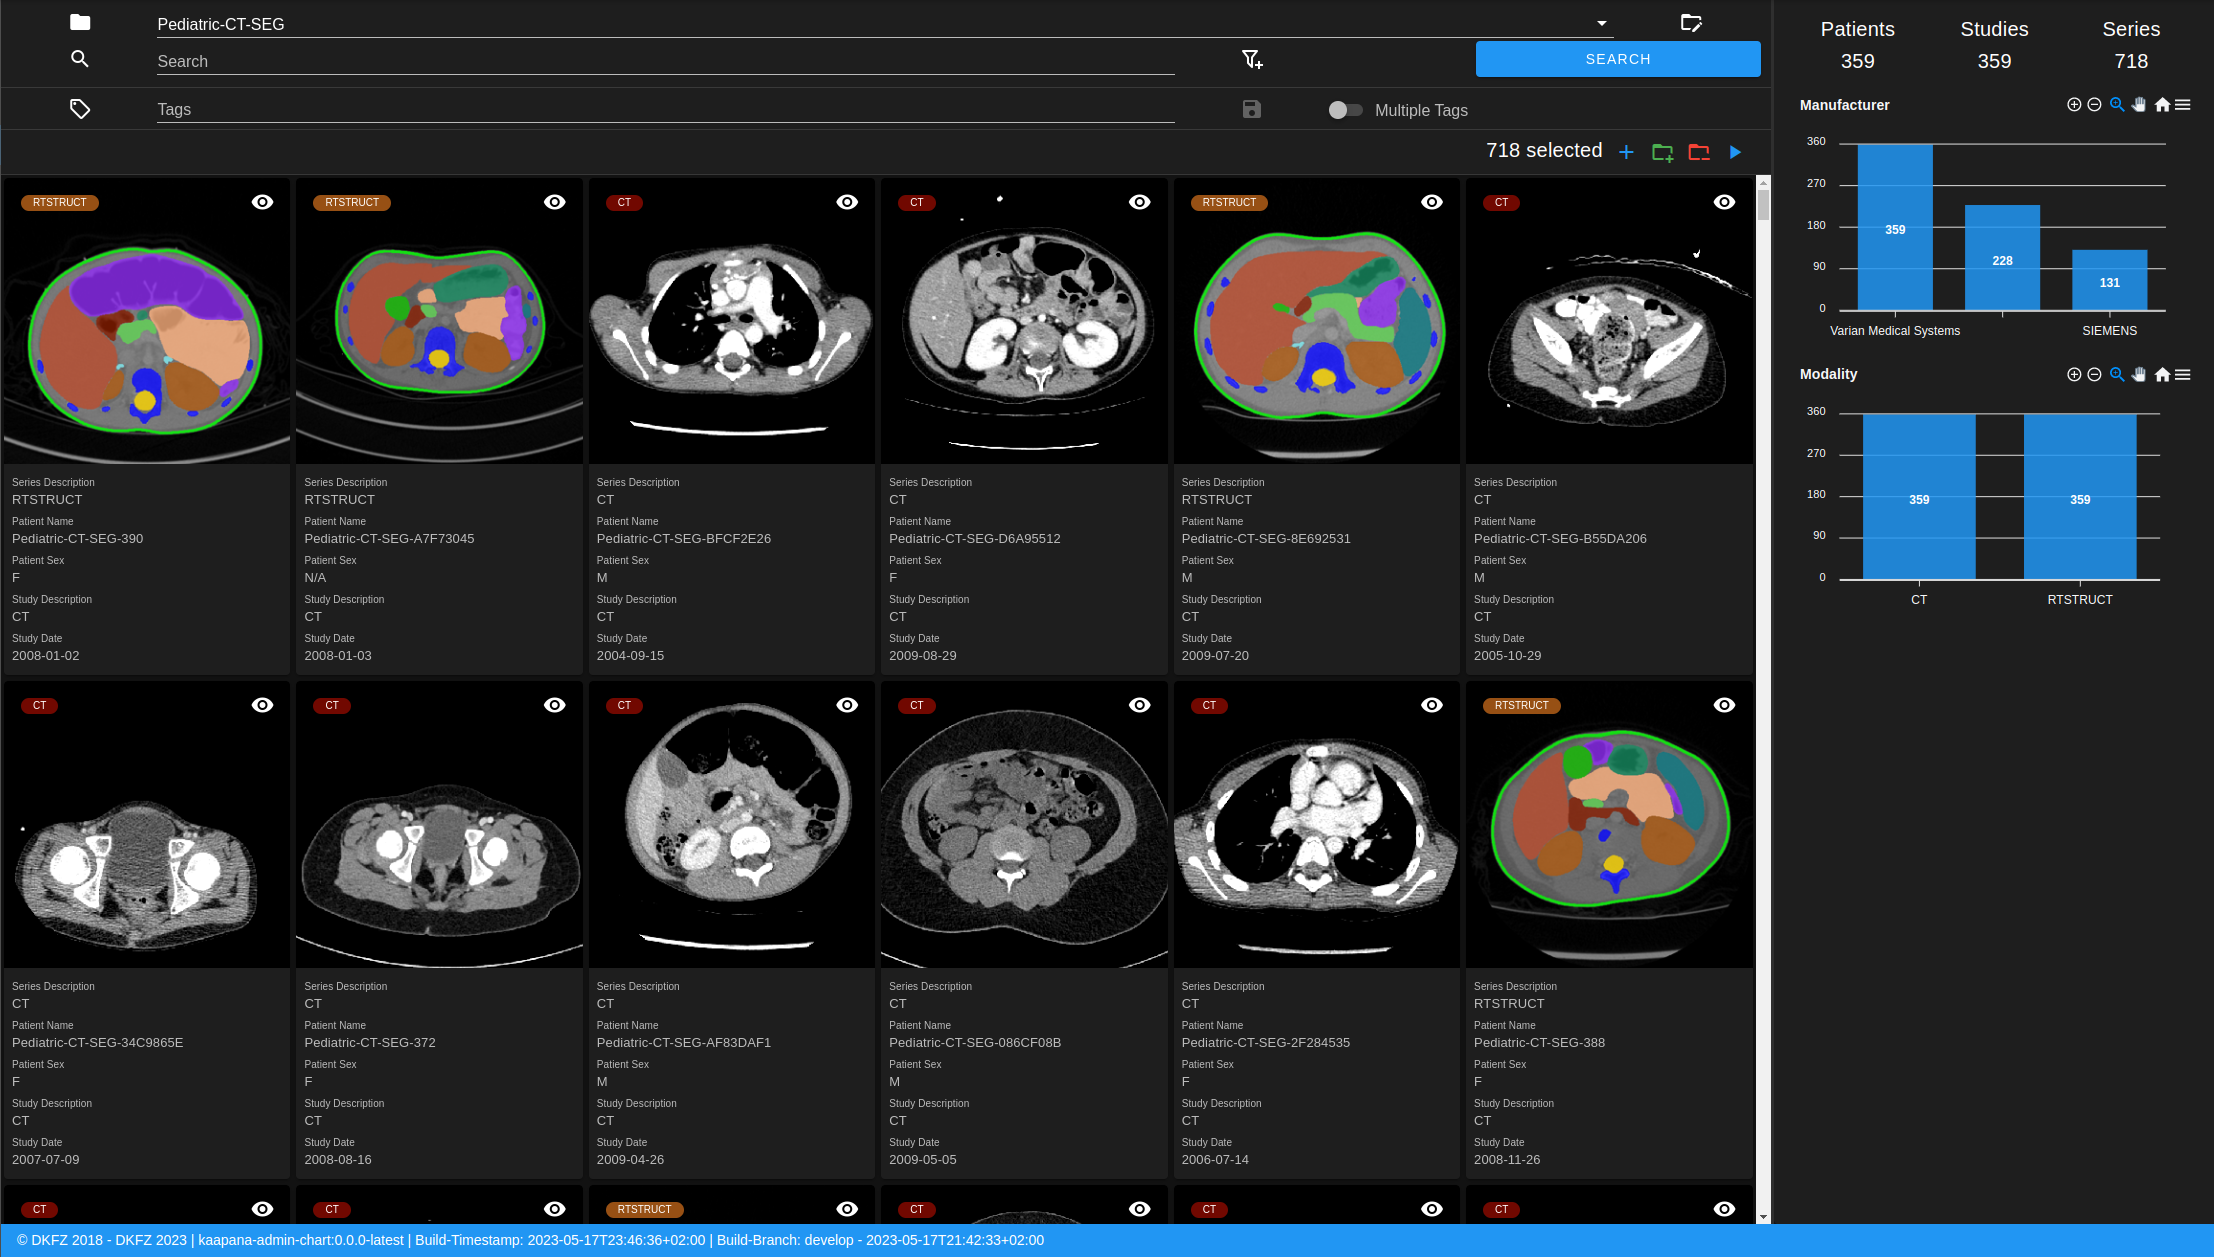Click eye icon on Pediatric-CT-SEG-086CF08B card

(1140, 705)
